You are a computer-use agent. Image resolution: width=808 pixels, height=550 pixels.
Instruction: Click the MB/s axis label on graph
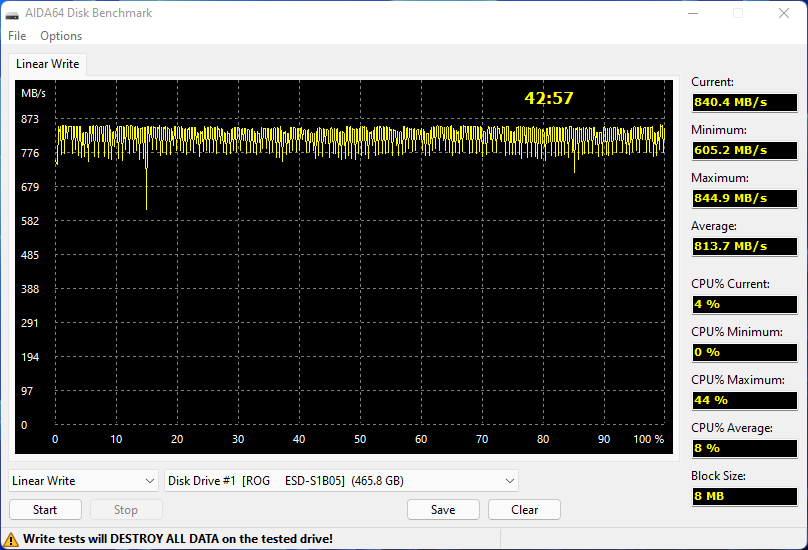click(x=33, y=93)
